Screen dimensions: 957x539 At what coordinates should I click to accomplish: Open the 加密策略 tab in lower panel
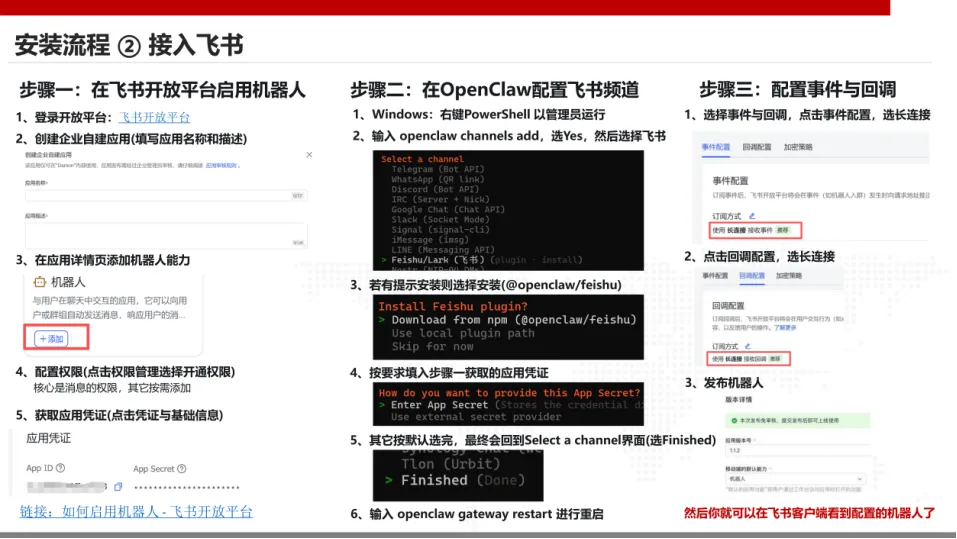(789, 276)
